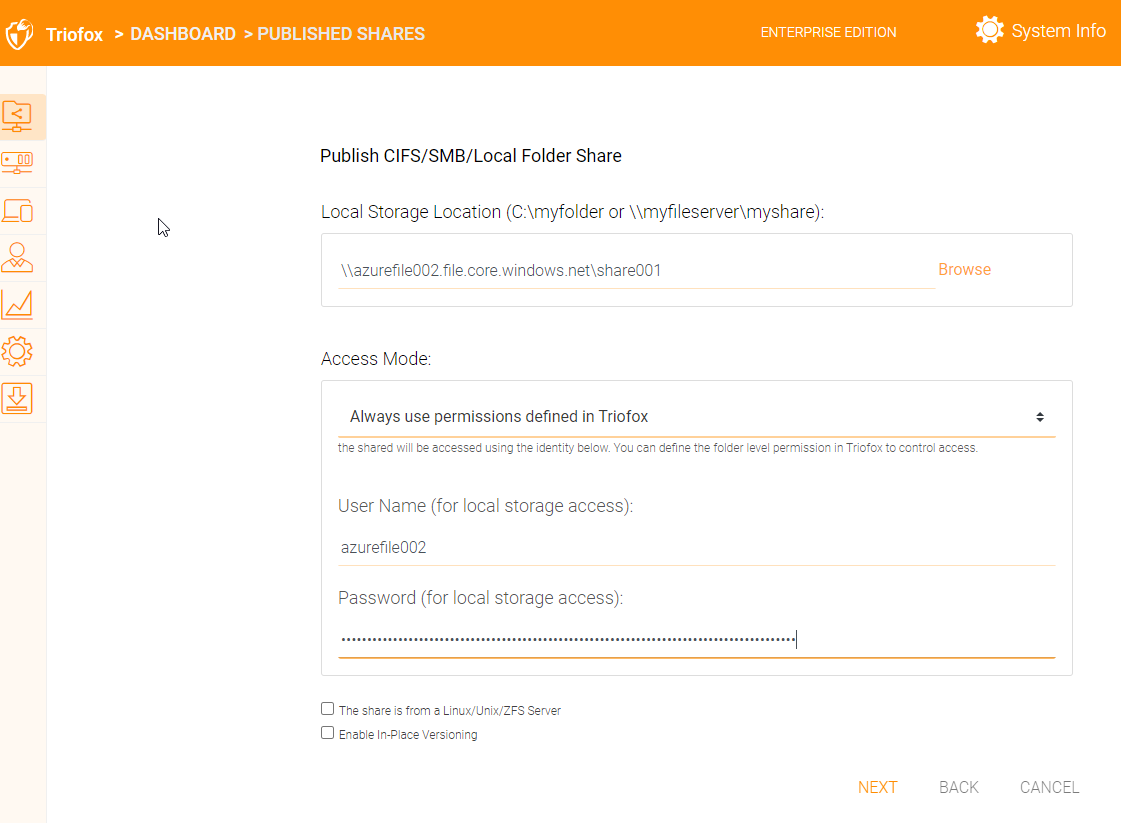Check Linux/Unix/ZFS Server share option

(x=327, y=709)
